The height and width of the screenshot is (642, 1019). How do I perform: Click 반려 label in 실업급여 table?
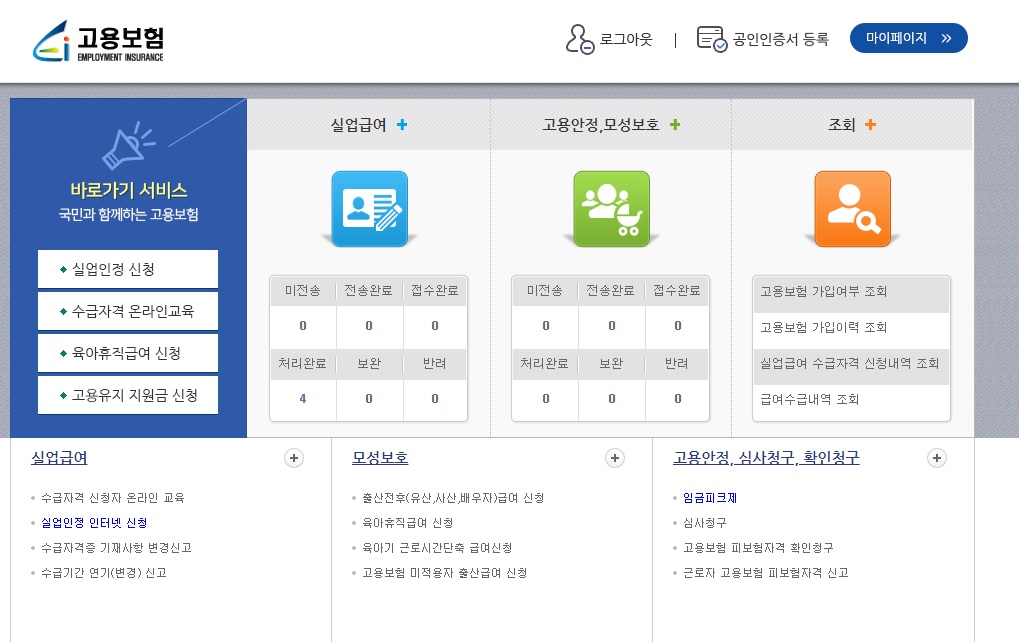coord(435,363)
